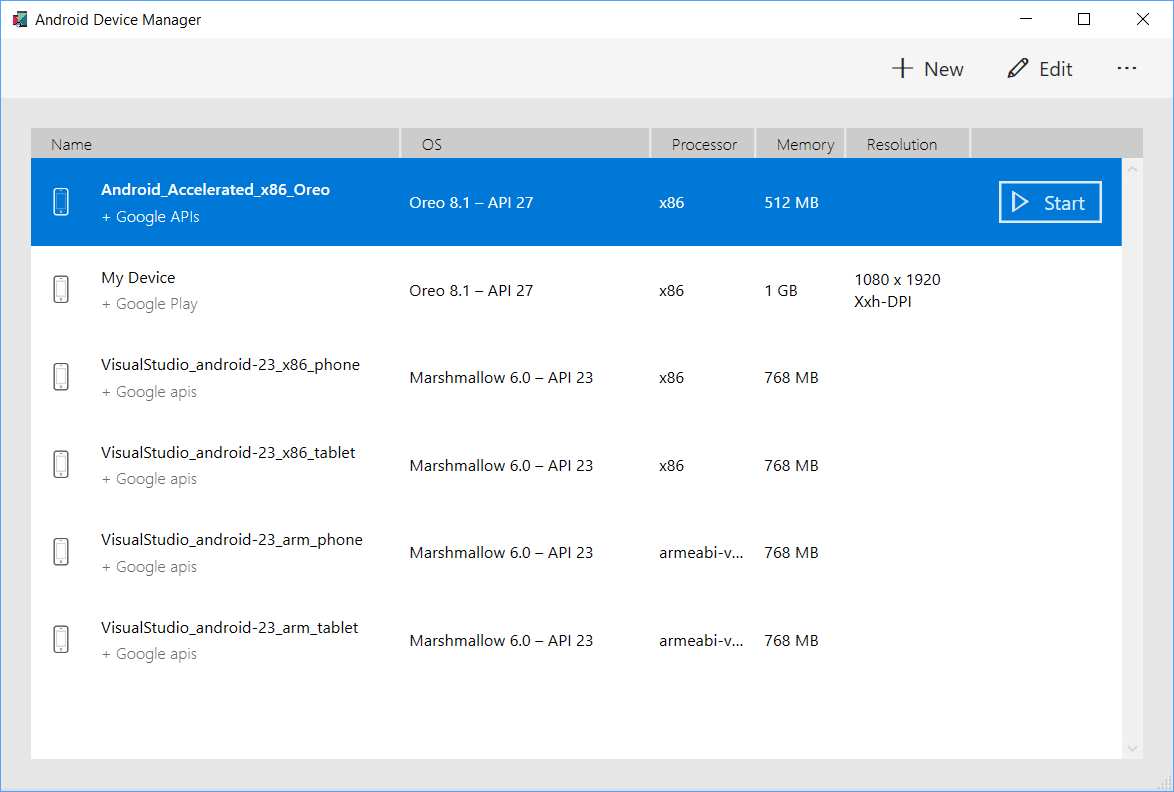This screenshot has height=792, width=1174.
Task: Click the phone icon beside VisualStudio_android-23_x86_tablet
Action: coord(61,464)
